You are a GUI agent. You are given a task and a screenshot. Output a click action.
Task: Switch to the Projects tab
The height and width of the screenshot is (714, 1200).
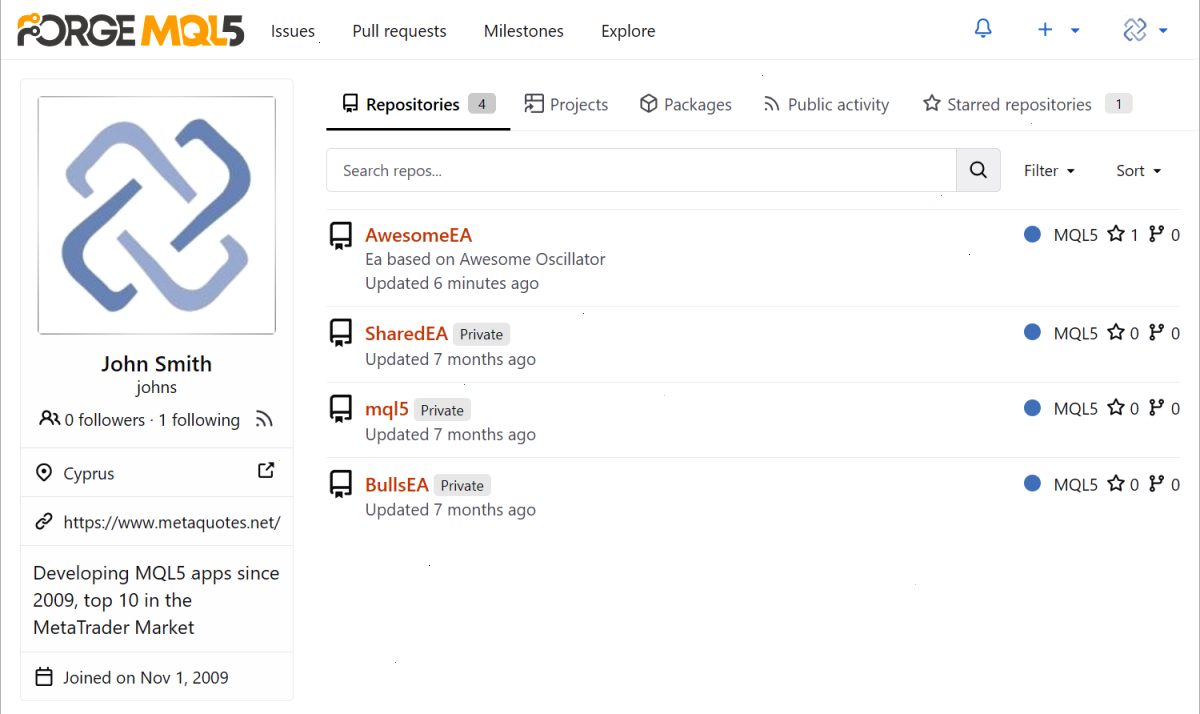click(x=566, y=104)
